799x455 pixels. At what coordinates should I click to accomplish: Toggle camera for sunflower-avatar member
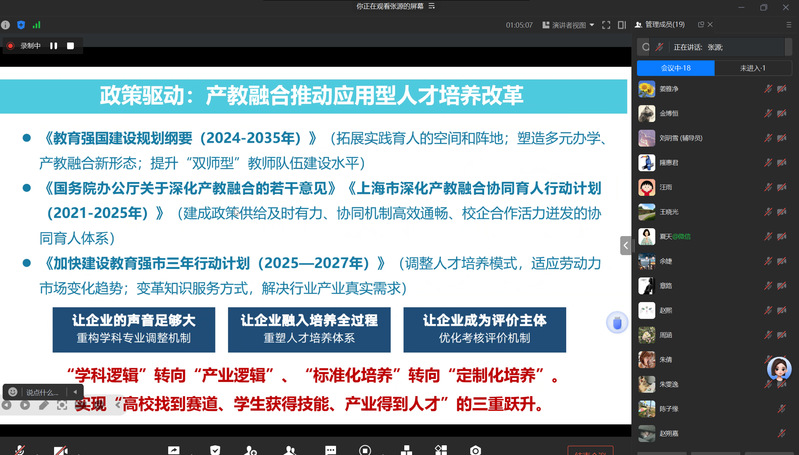point(782,89)
